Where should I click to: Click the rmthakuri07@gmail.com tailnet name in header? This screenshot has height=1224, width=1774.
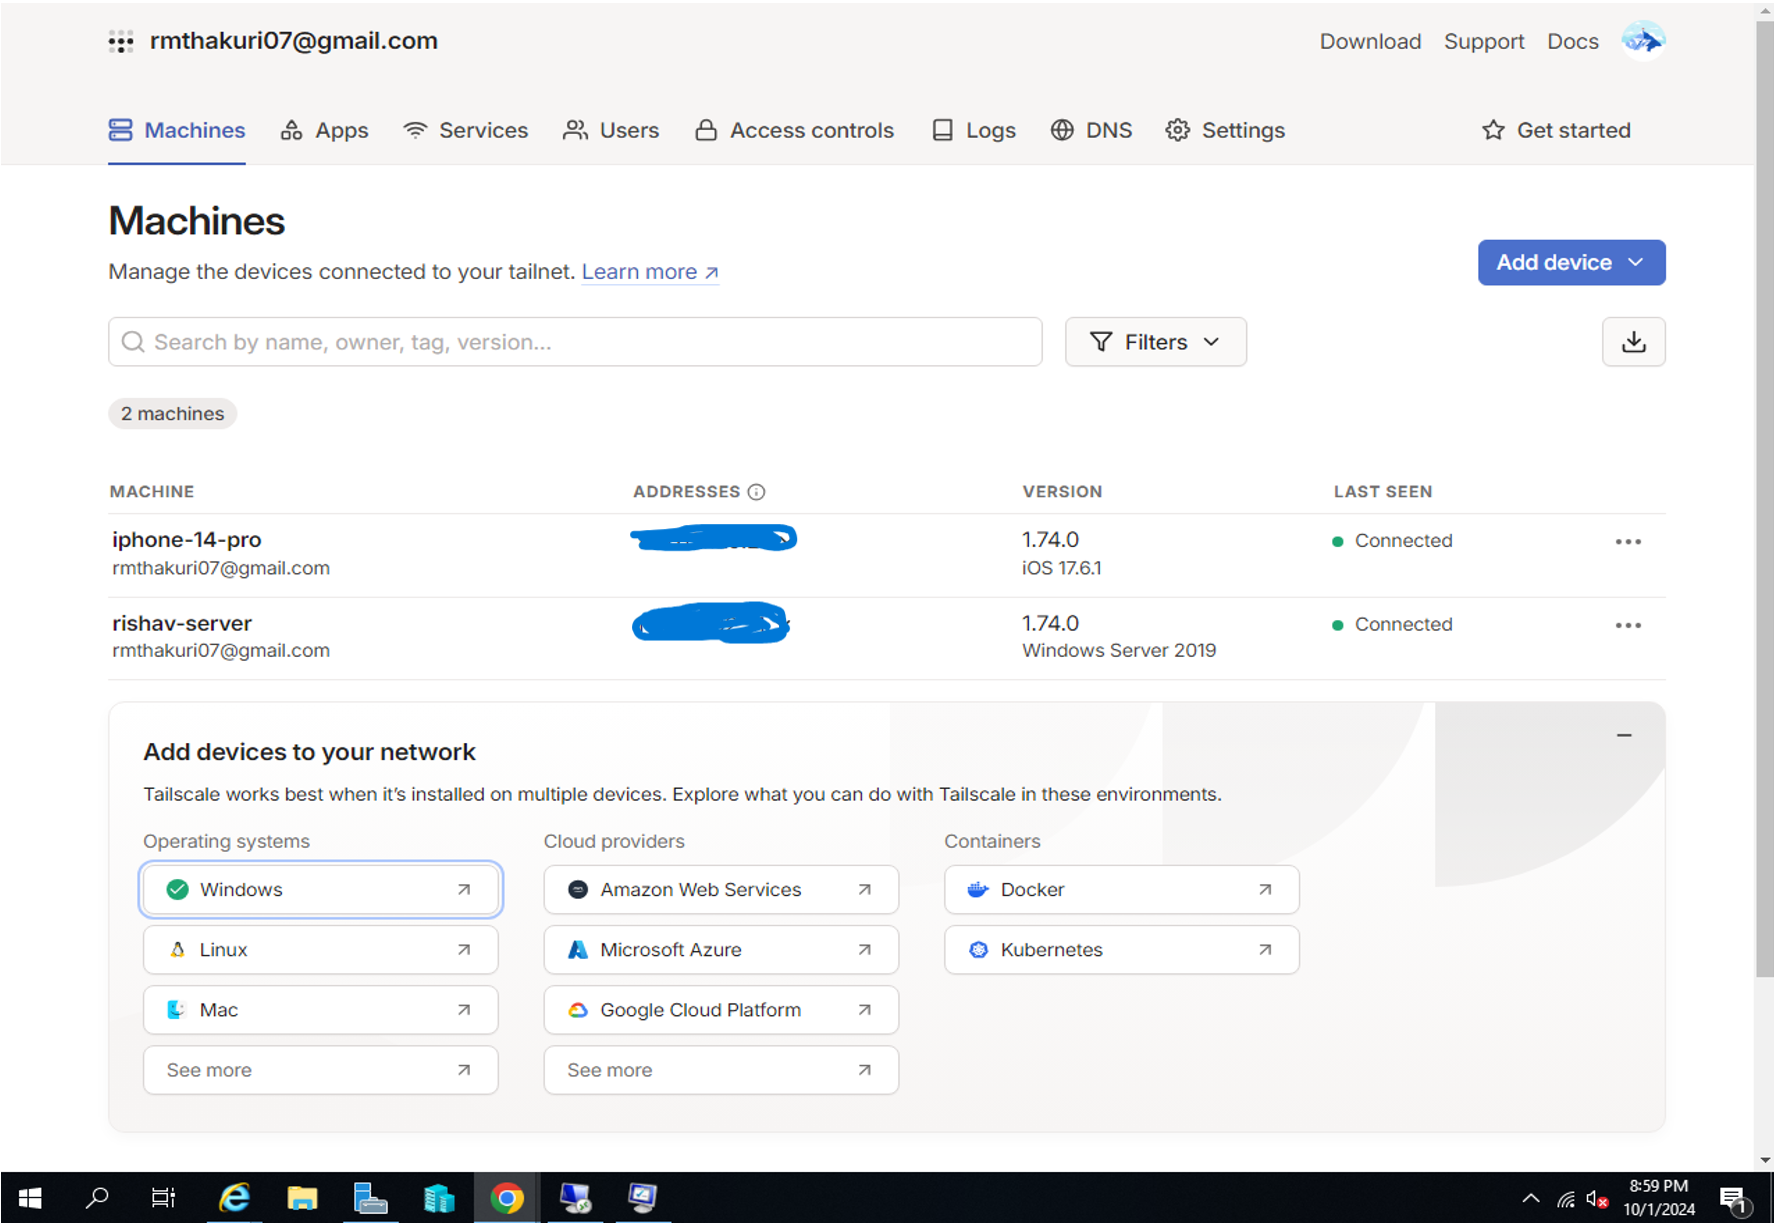294,41
